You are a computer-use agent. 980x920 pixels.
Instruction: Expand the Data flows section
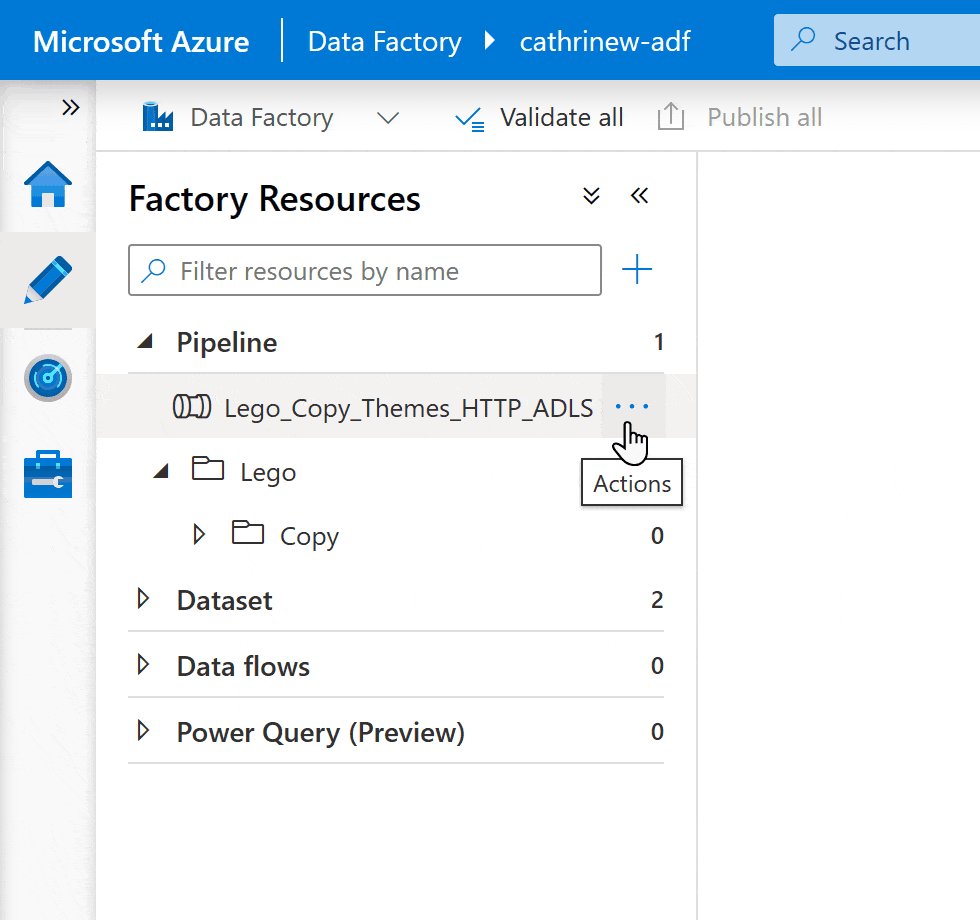click(143, 665)
